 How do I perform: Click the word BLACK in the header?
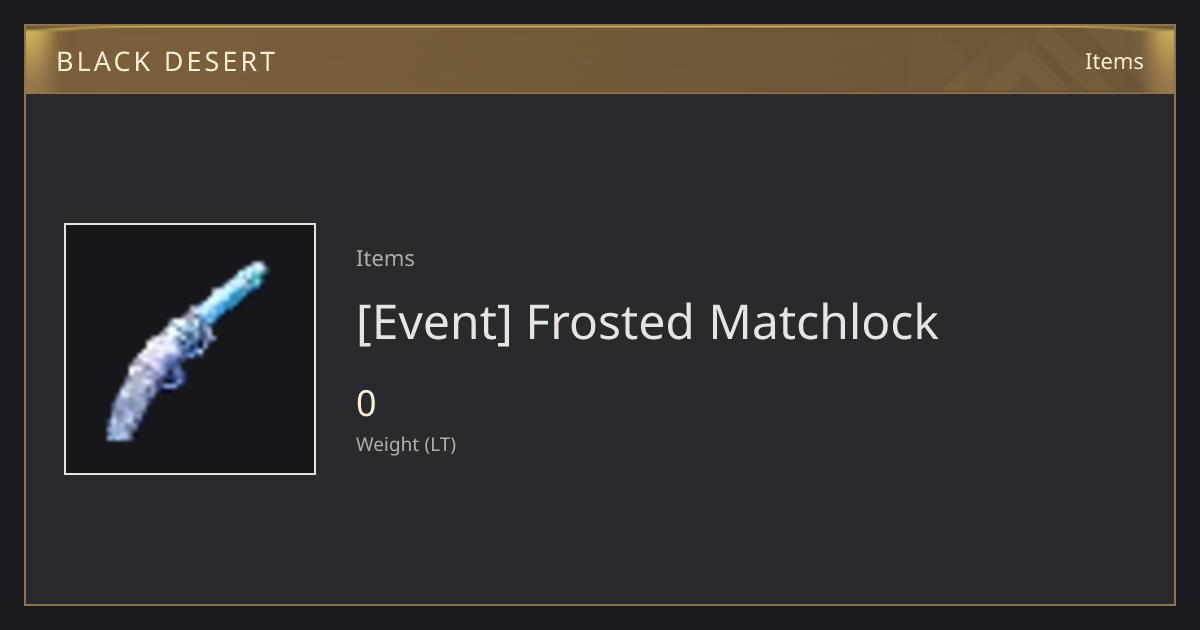pyautogui.click(x=102, y=62)
